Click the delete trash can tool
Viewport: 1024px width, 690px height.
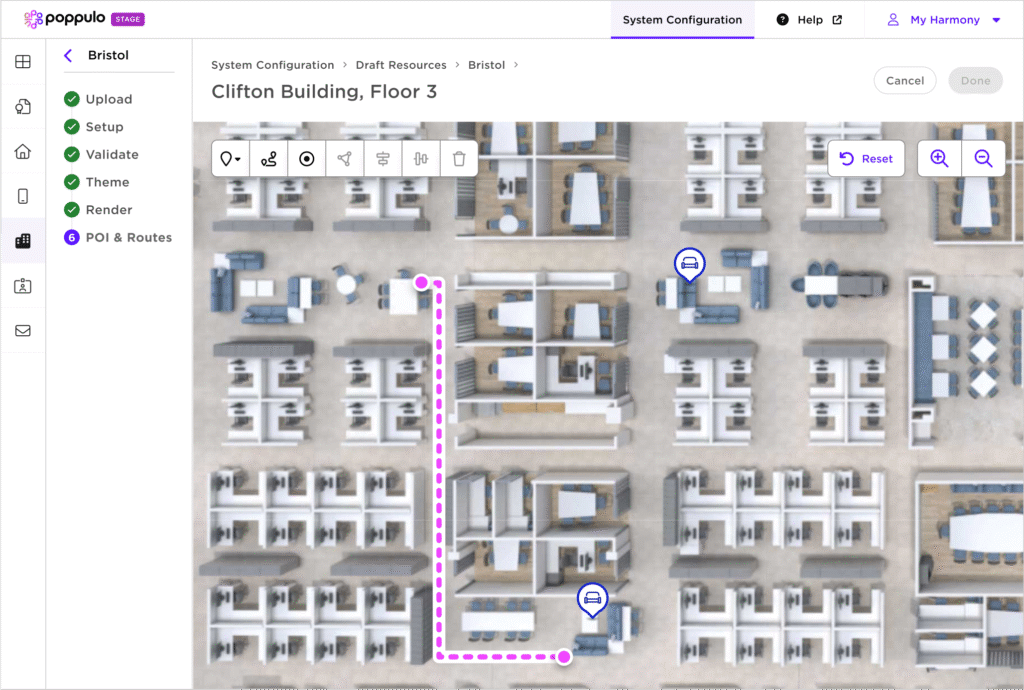pyautogui.click(x=459, y=159)
